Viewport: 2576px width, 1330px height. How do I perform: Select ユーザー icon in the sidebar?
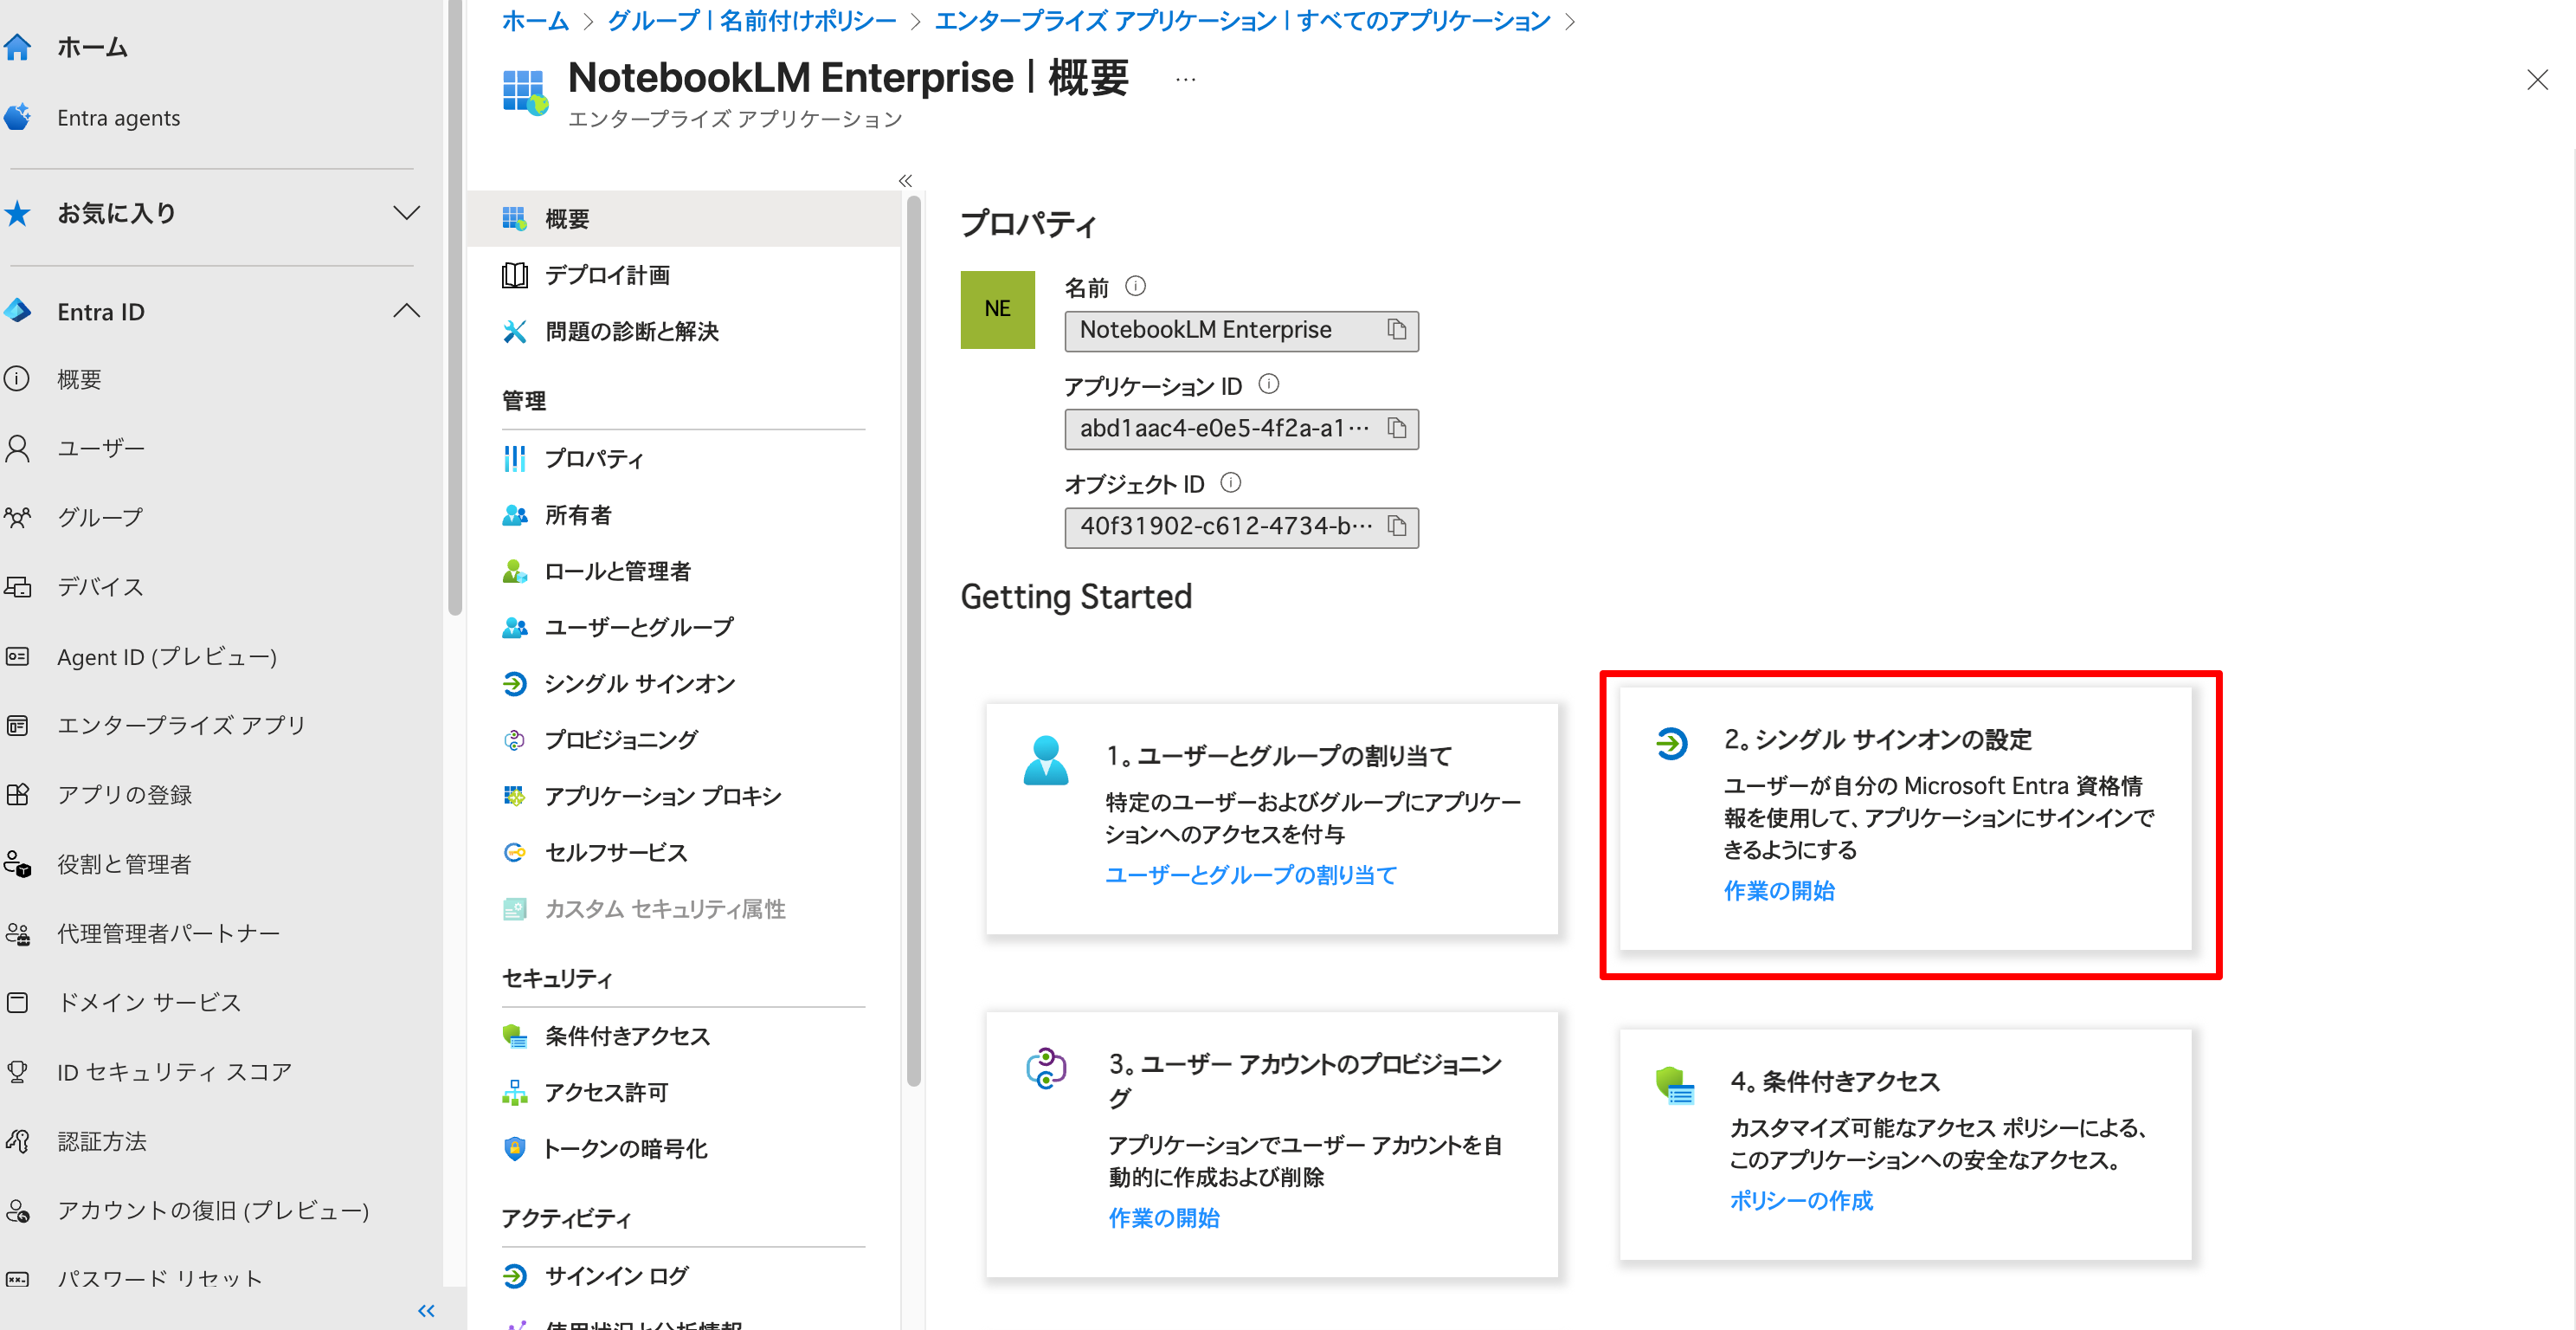click(x=18, y=447)
